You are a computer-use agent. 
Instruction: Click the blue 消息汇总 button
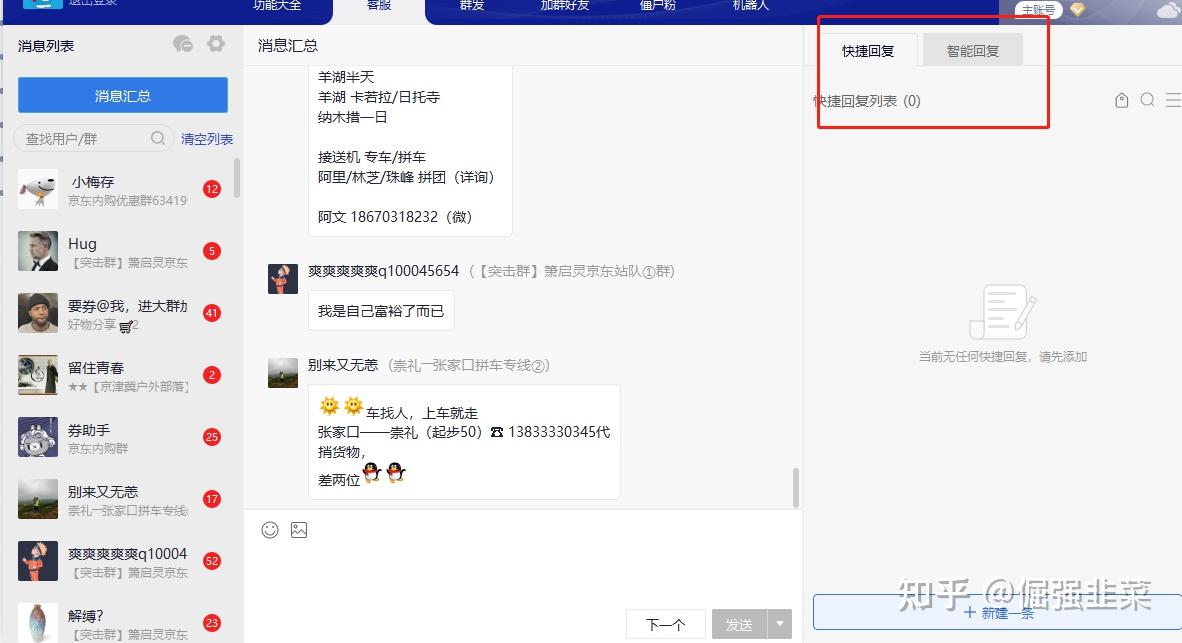[x=123, y=95]
